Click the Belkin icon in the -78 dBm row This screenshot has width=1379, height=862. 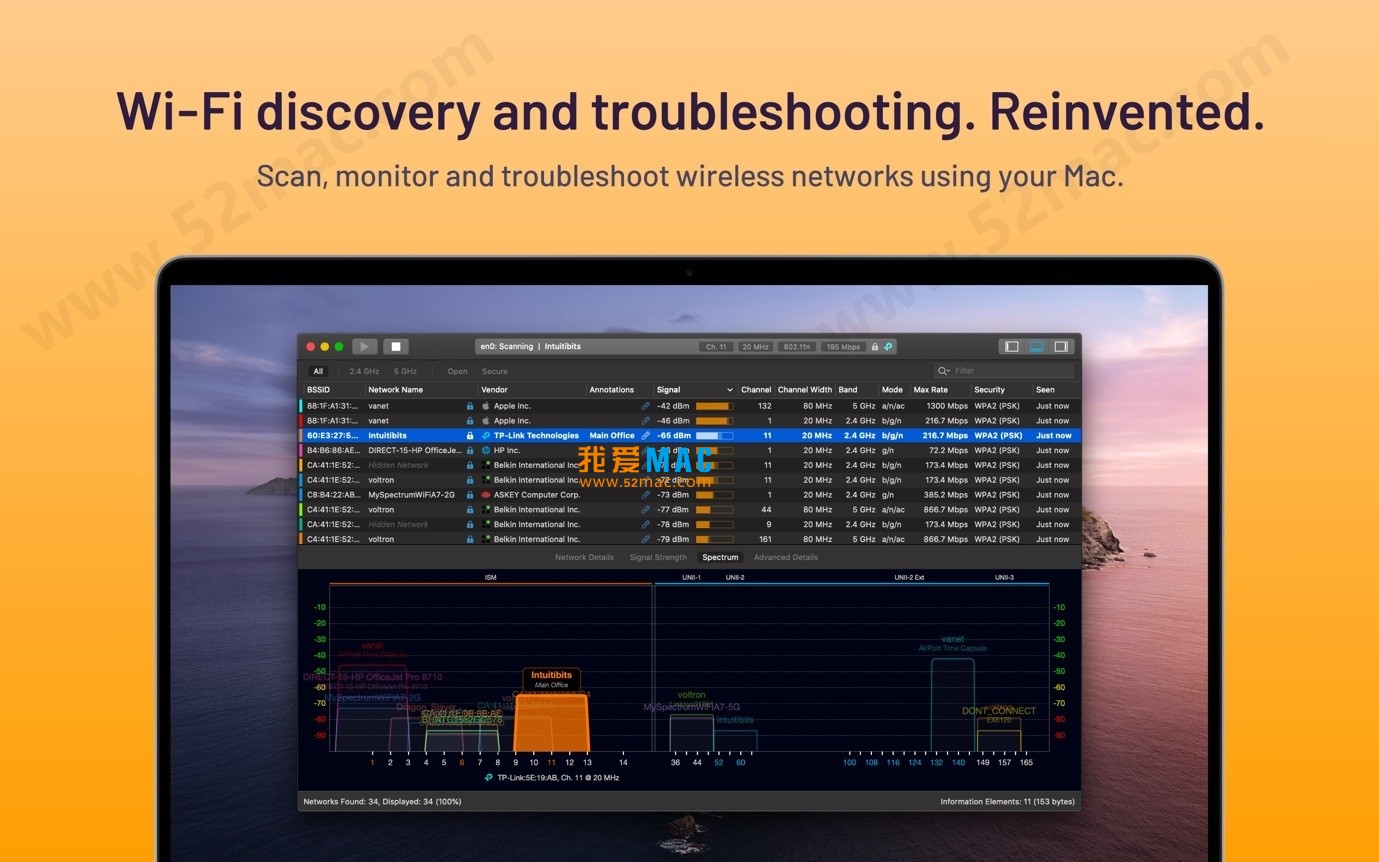486,524
